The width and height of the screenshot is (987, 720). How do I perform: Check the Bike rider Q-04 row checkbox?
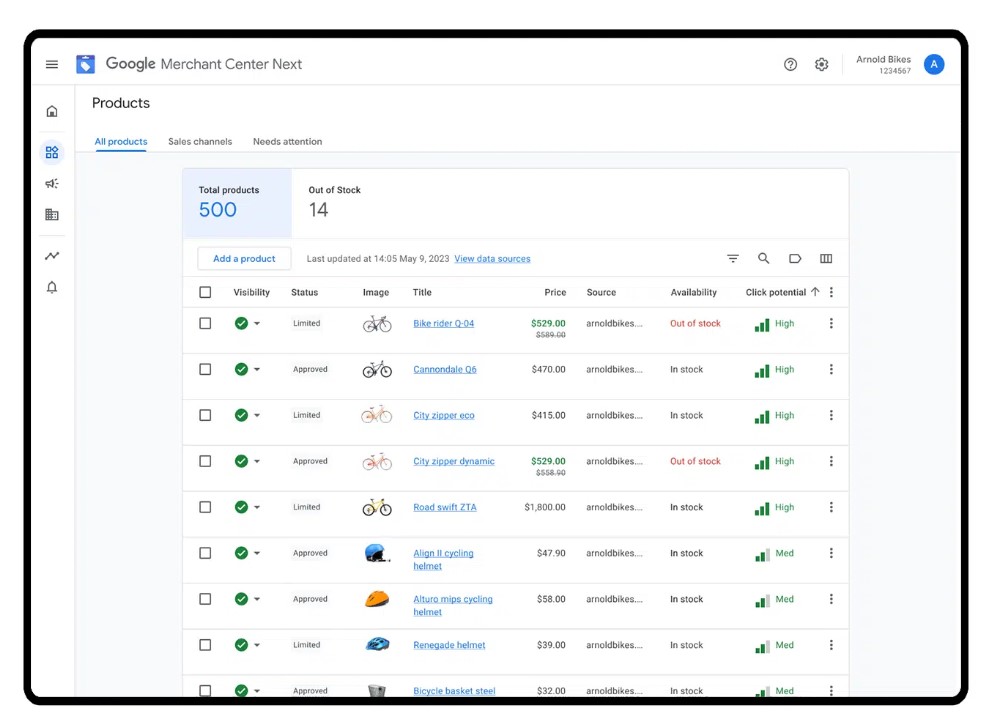click(x=205, y=323)
